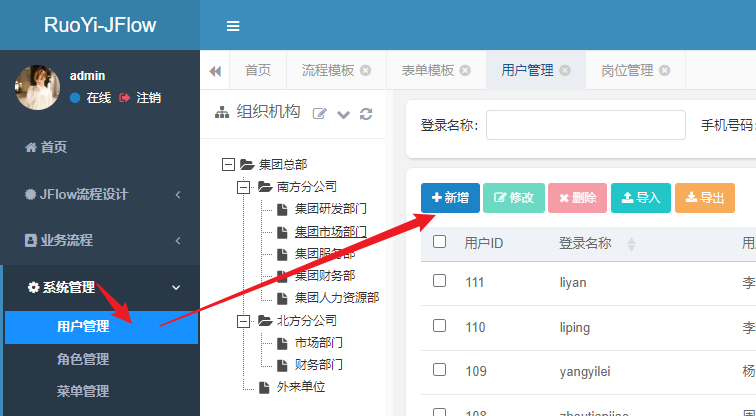The width and height of the screenshot is (756, 416).
Task: Click the hamburger menu toggle icon
Action: (233, 26)
